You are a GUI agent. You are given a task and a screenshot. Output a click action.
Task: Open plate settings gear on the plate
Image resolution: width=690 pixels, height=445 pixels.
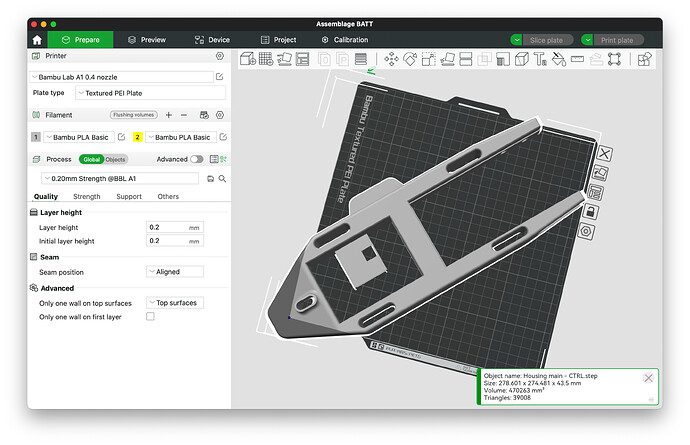pyautogui.click(x=586, y=231)
